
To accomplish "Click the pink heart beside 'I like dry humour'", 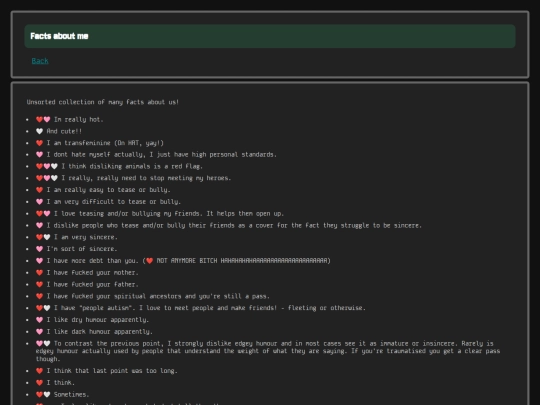I will tap(39, 320).
